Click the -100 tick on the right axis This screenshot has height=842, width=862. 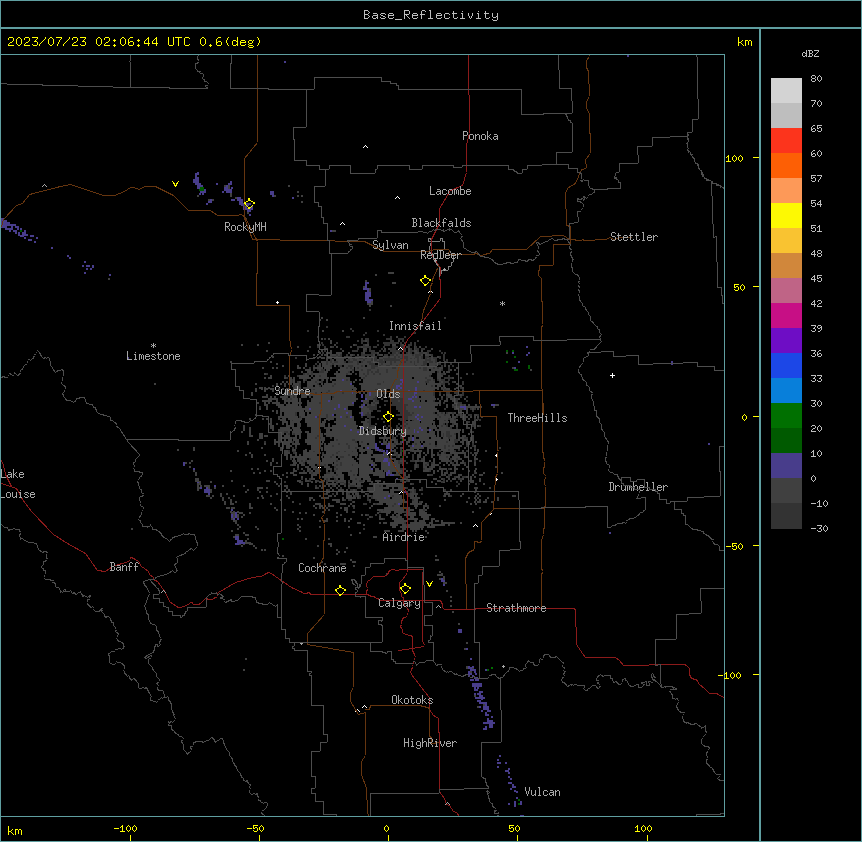731,675
